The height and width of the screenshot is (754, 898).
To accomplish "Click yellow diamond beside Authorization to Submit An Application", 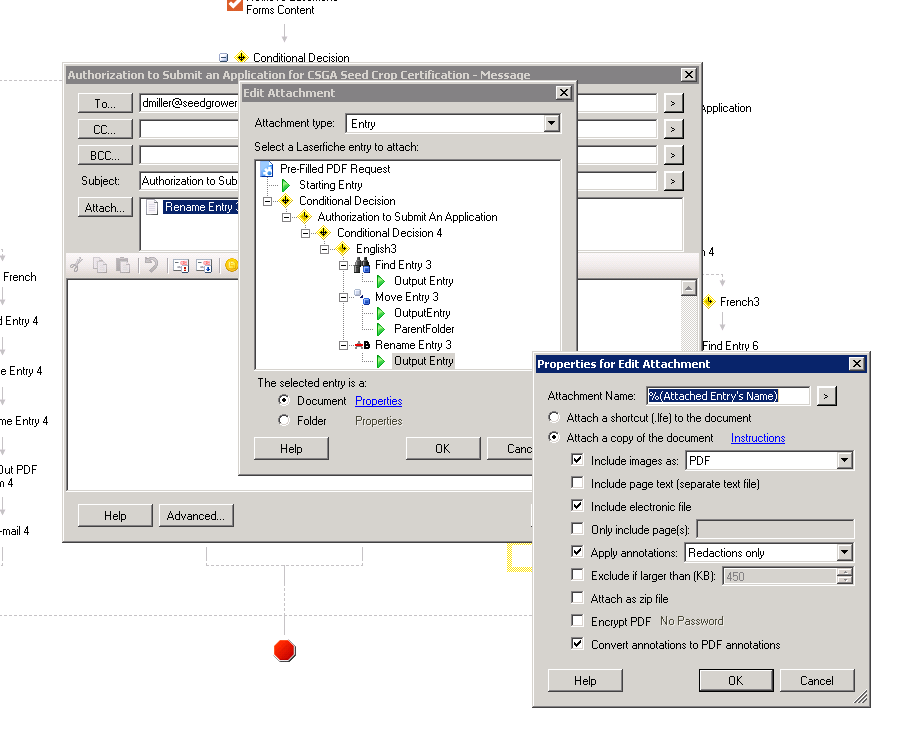I will (x=305, y=217).
